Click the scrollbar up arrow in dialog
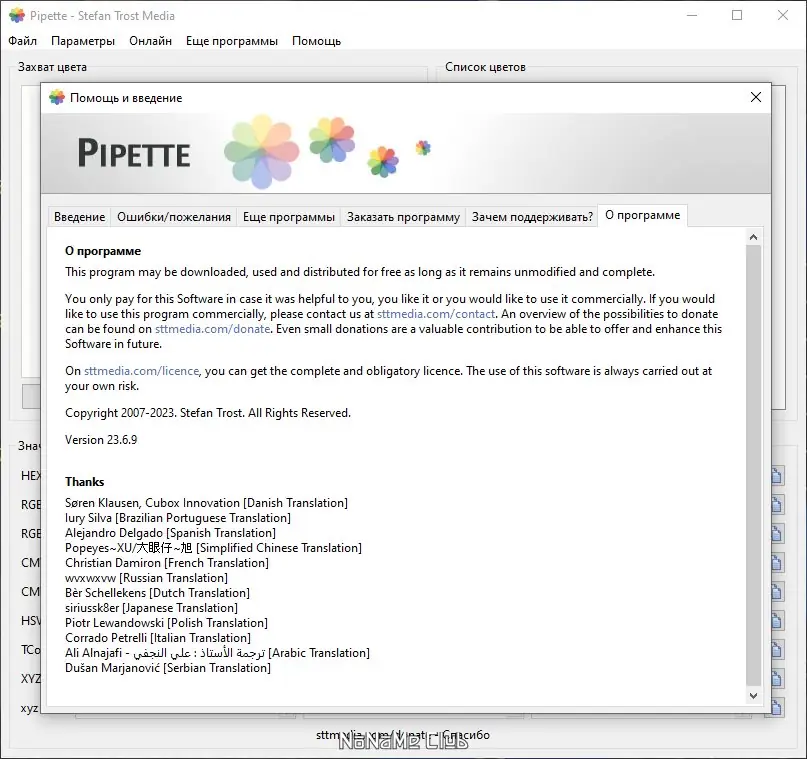 click(753, 237)
